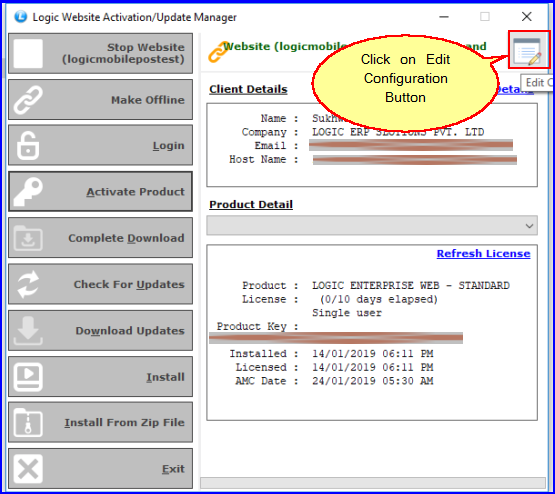The width and height of the screenshot is (555, 494).
Task: Click the folder download icon for Complete Download
Action: (x=28, y=238)
